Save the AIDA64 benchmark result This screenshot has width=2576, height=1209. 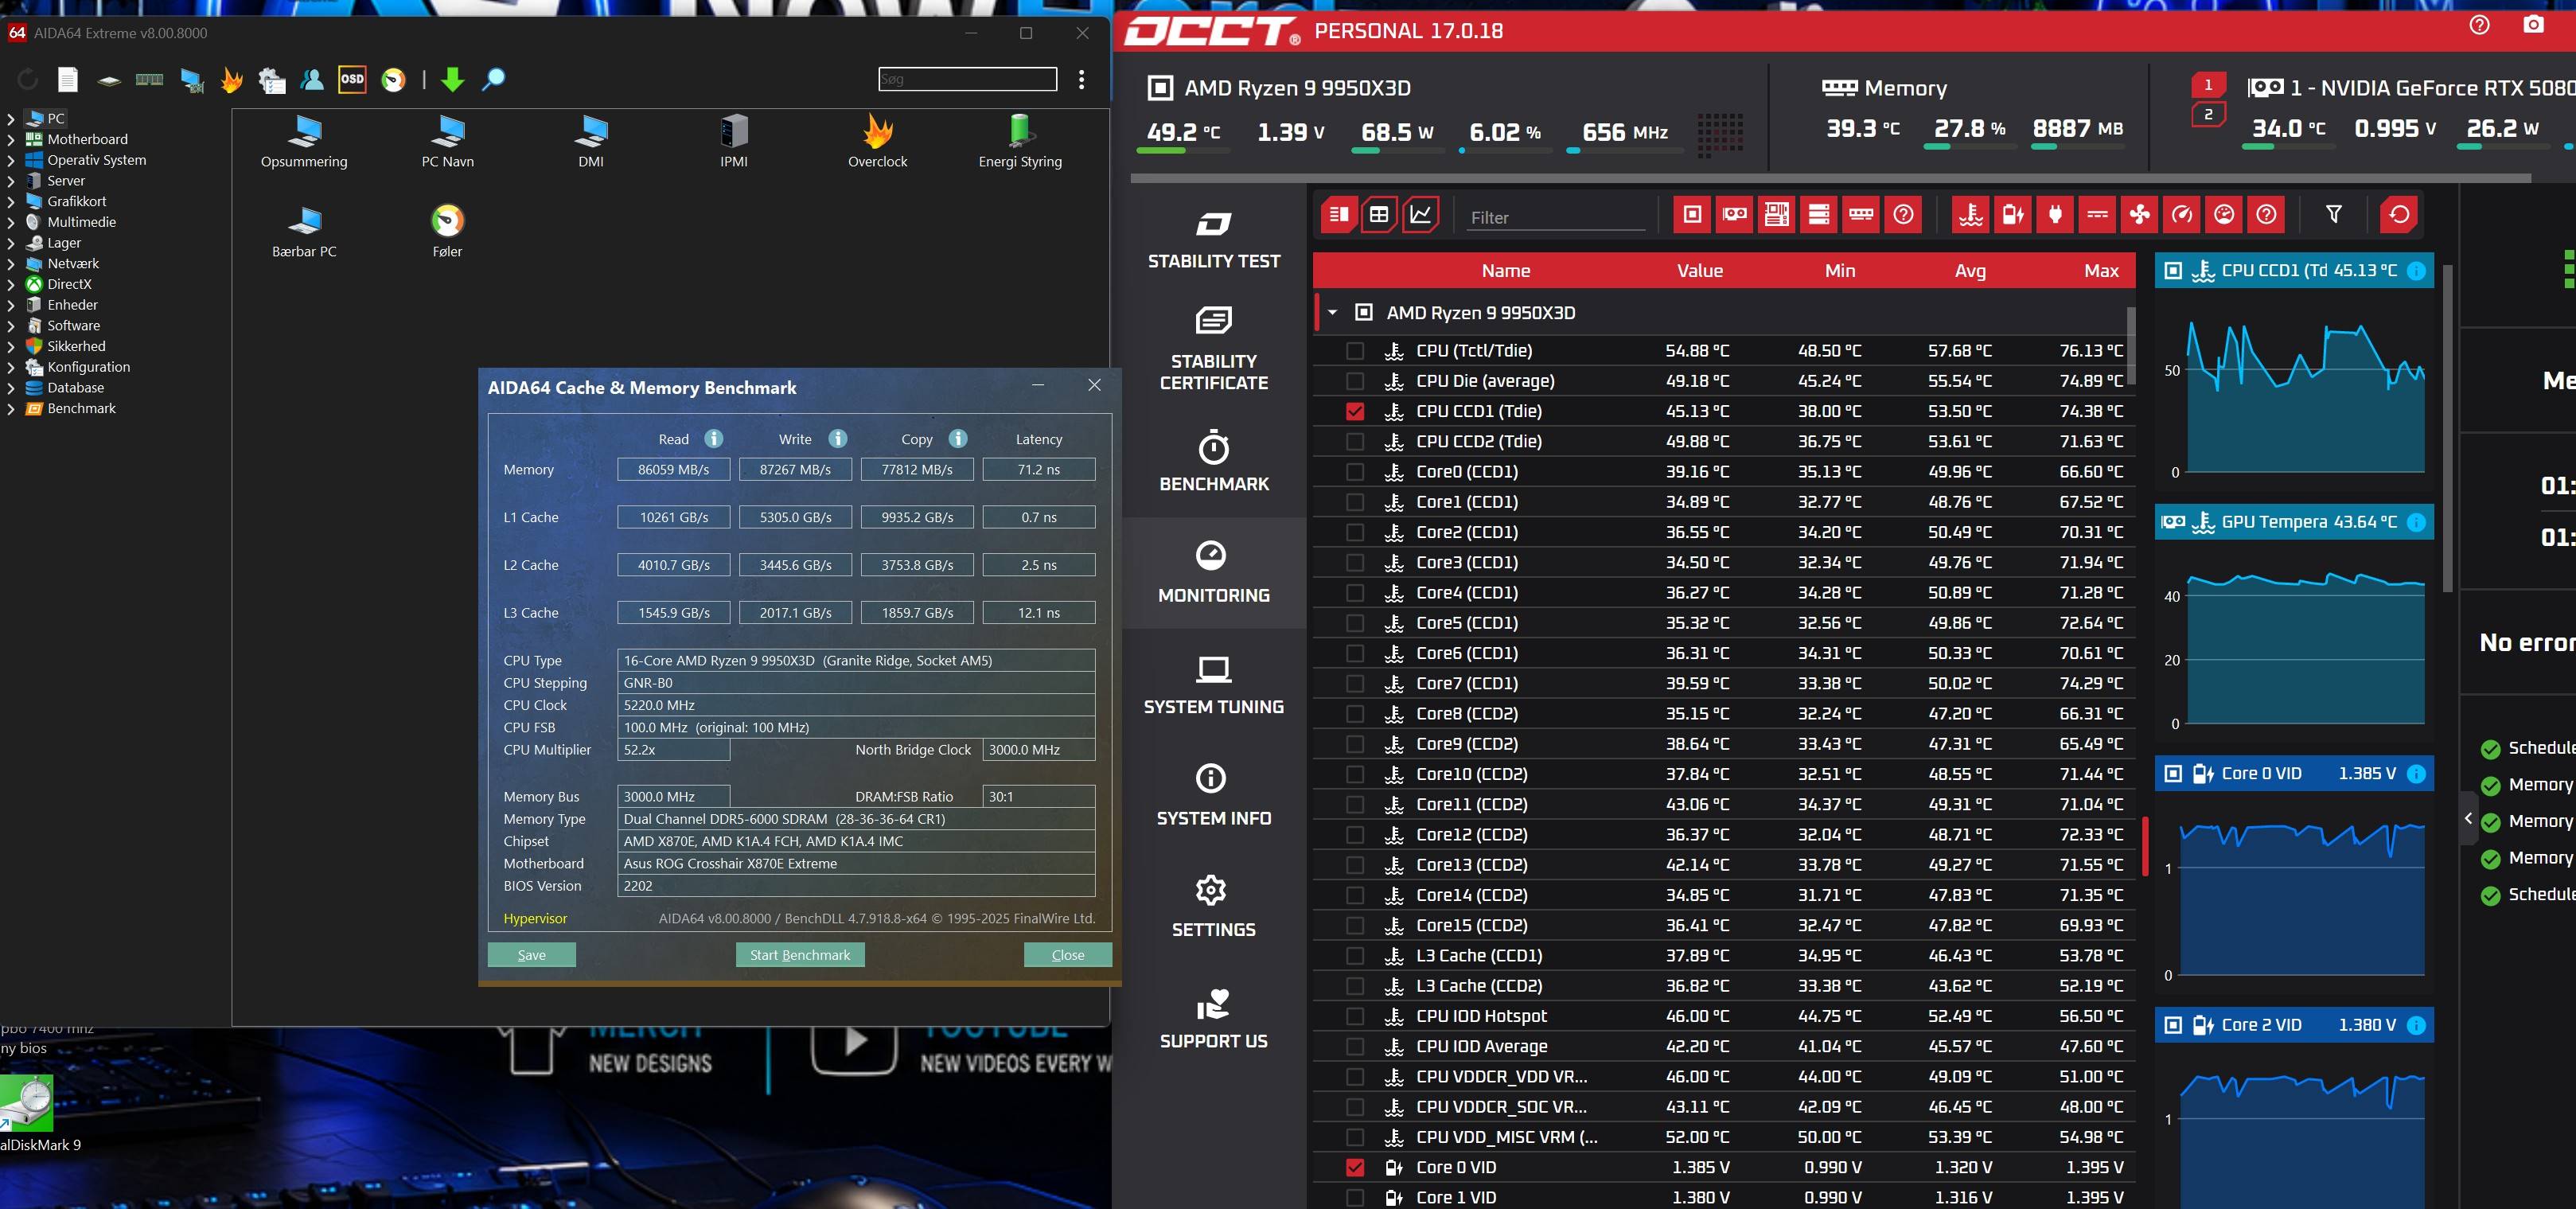[532, 955]
